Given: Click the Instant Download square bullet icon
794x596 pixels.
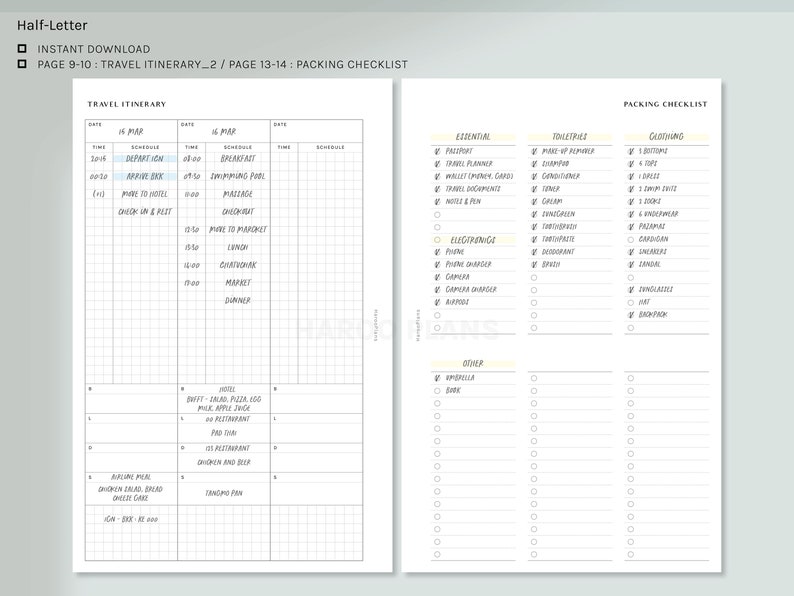Looking at the screenshot, I should (x=22, y=49).
